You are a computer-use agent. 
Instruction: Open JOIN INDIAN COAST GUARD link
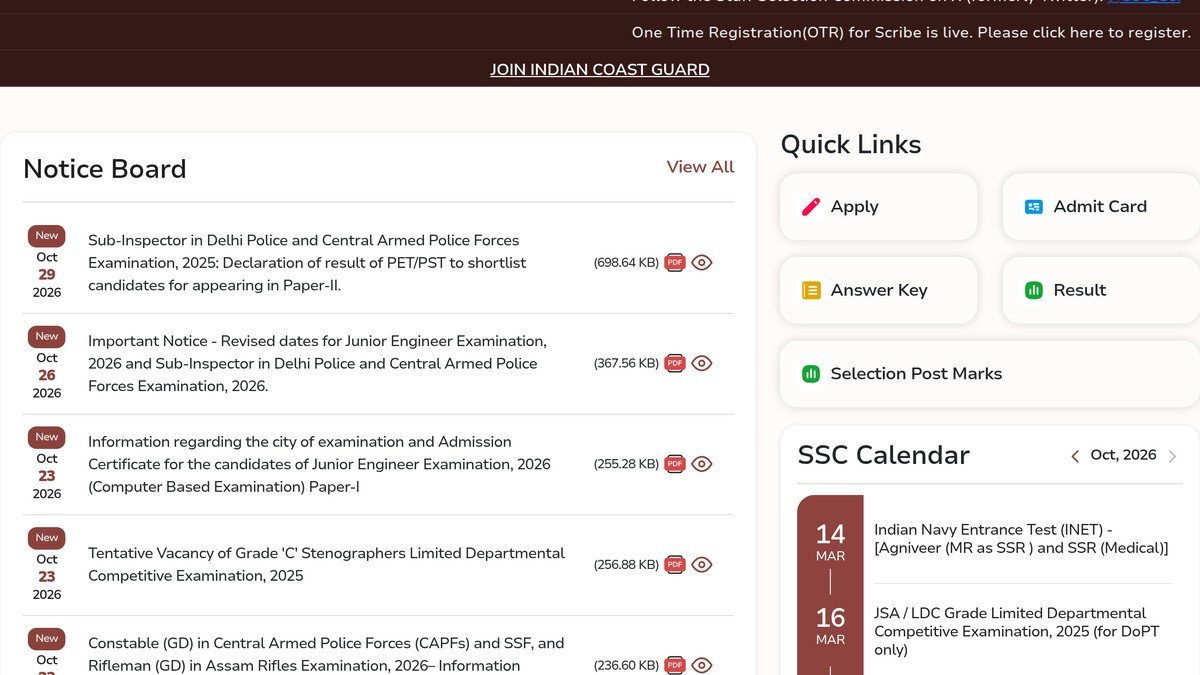pos(600,70)
